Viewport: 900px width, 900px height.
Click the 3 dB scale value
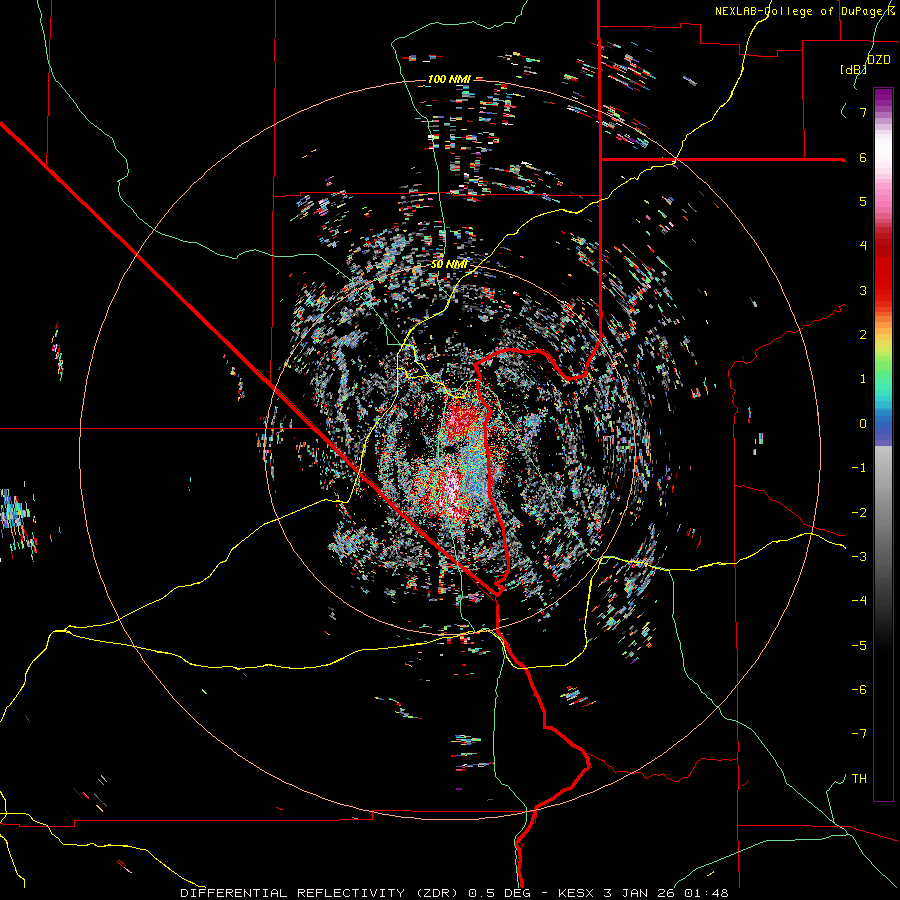863,290
